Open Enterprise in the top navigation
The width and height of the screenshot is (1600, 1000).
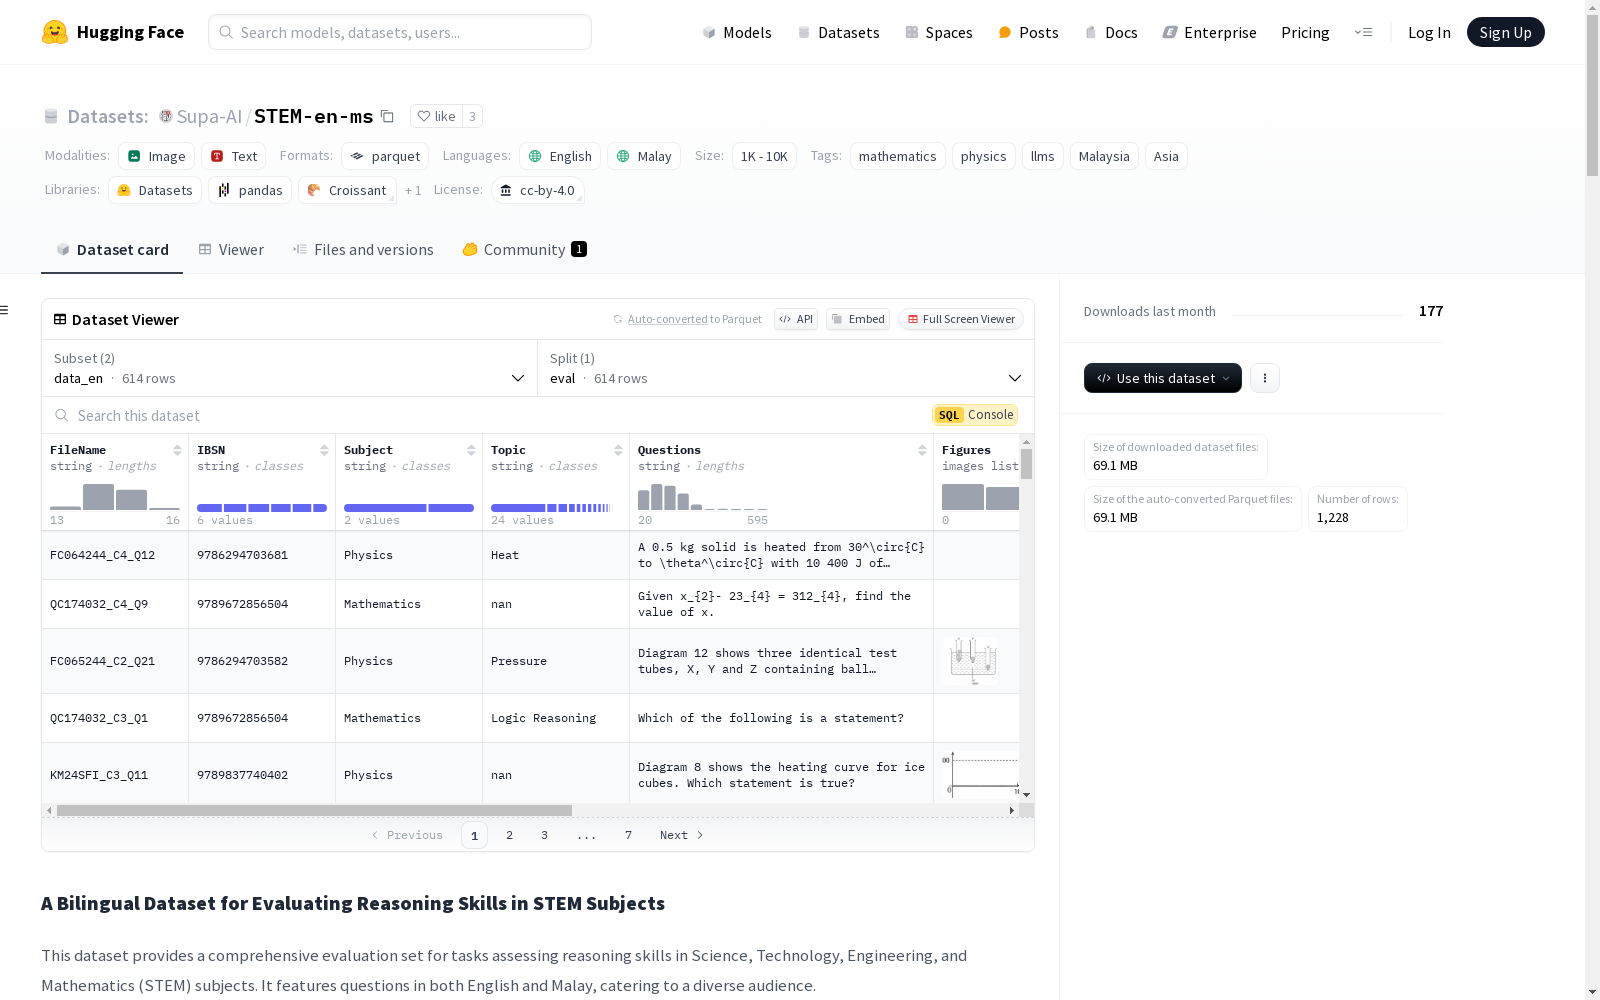click(1210, 32)
